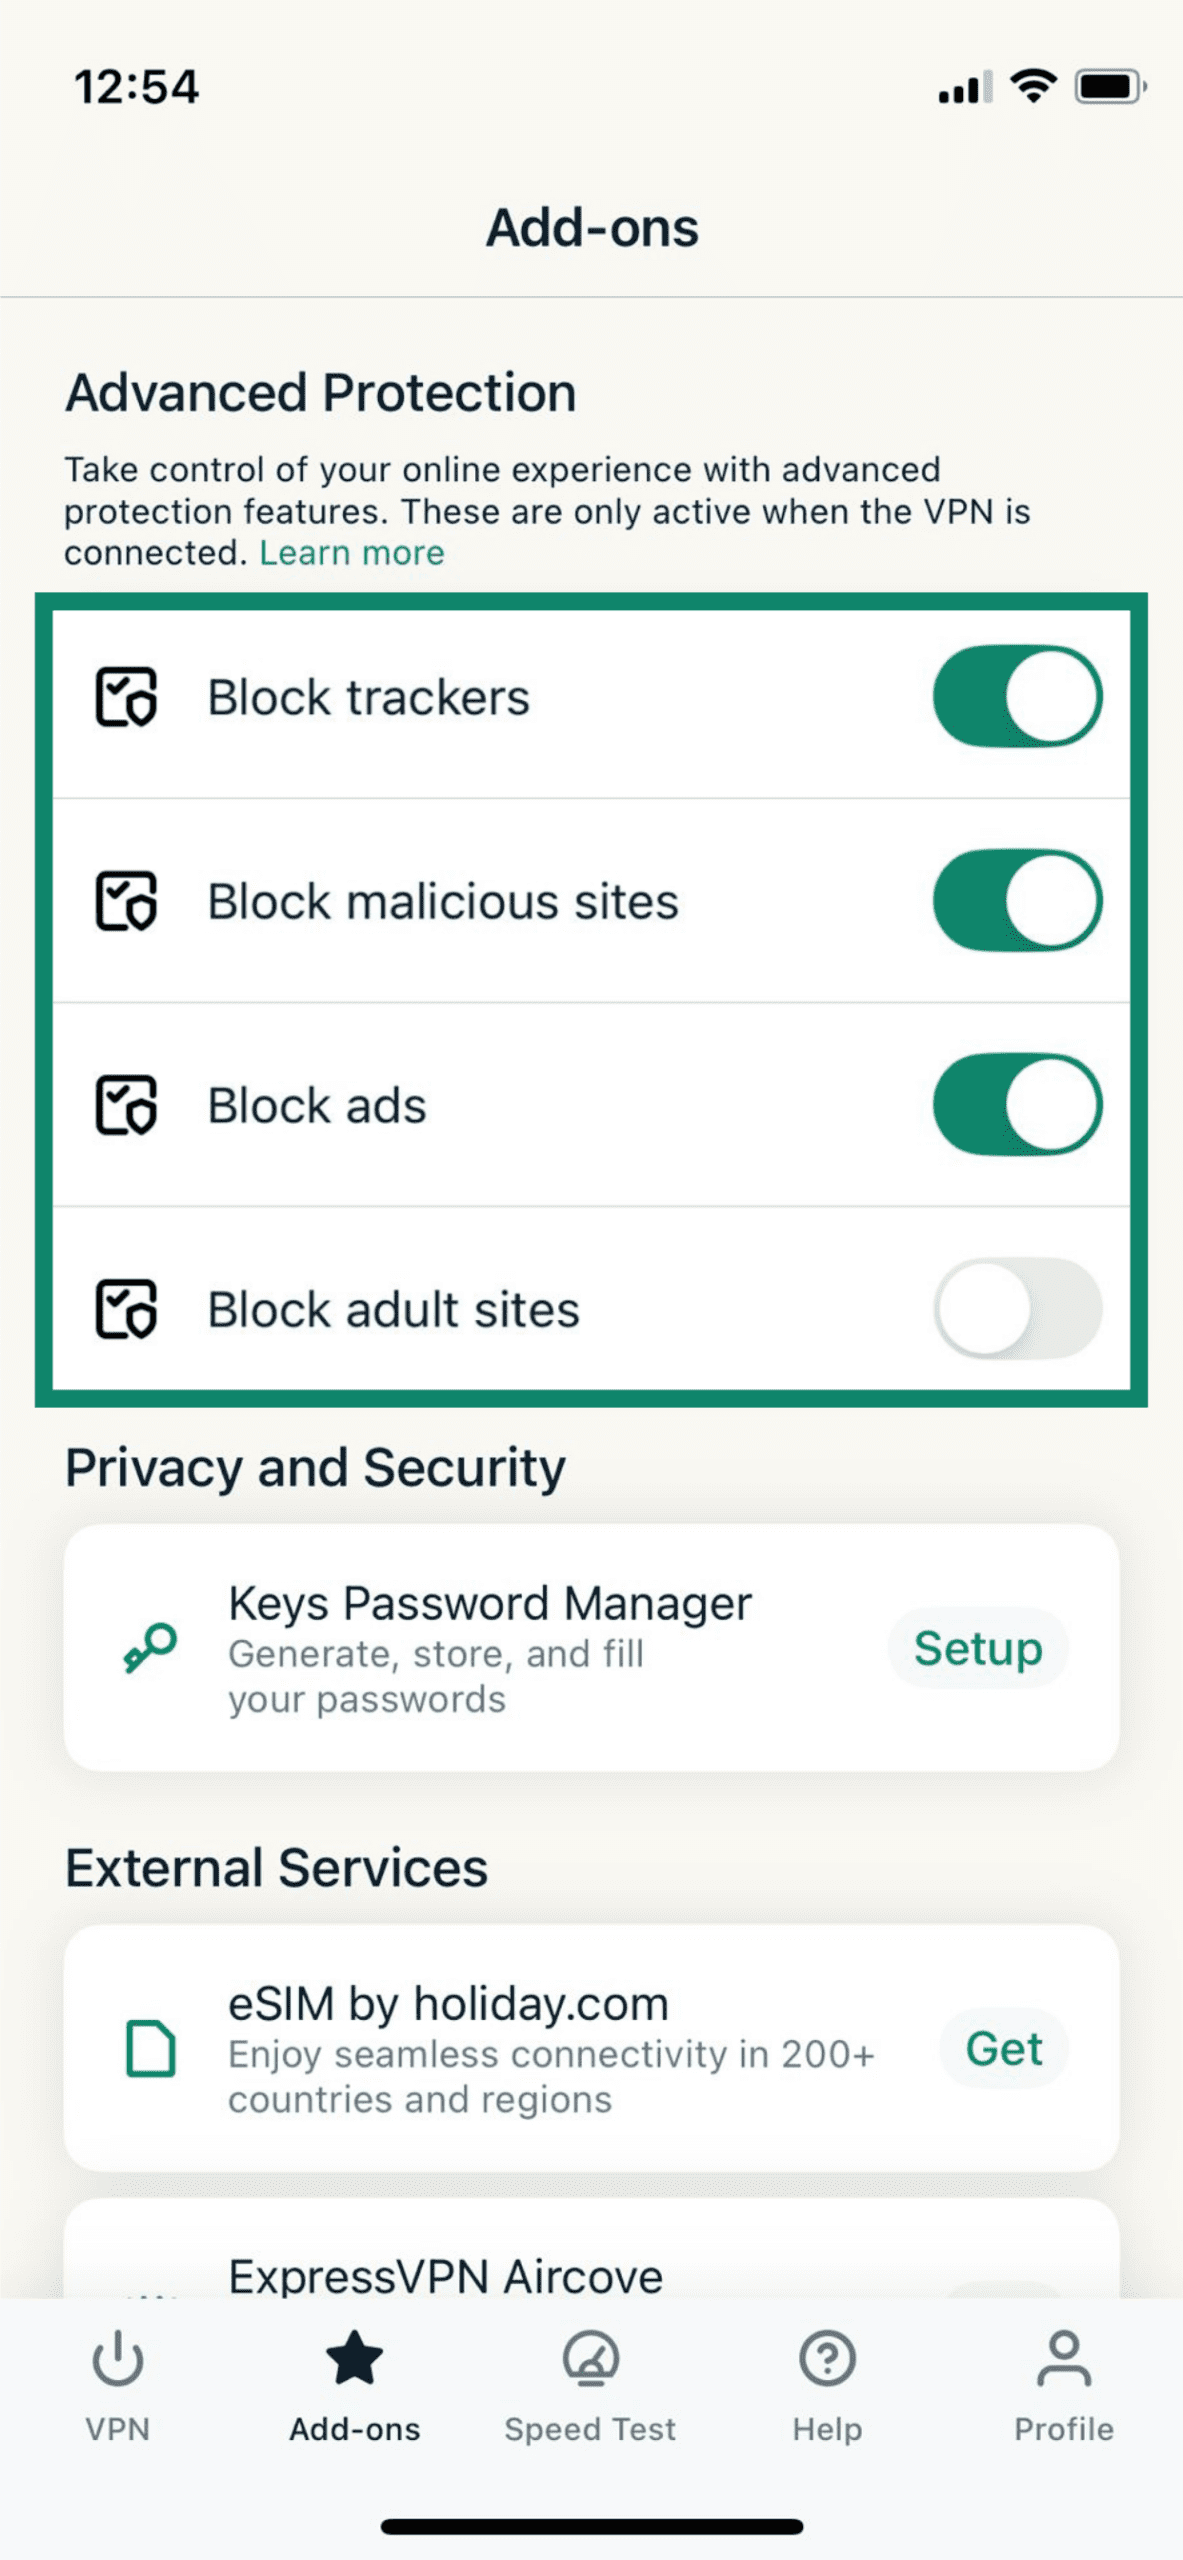Open the VPN power tab icon
Image resolution: width=1183 pixels, height=2560 pixels.
[x=117, y=2358]
